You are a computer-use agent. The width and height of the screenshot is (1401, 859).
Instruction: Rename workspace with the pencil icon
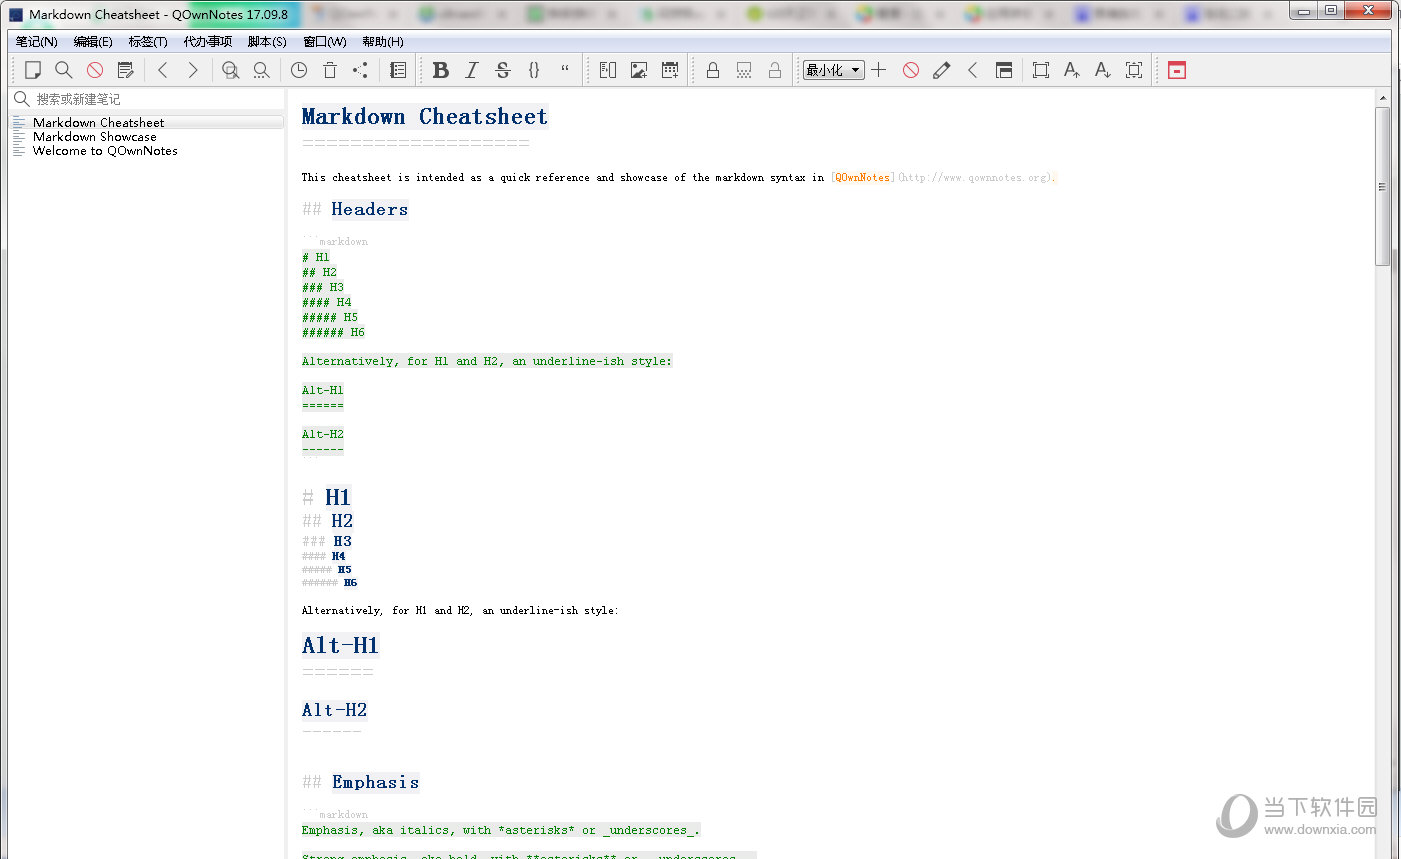point(942,70)
